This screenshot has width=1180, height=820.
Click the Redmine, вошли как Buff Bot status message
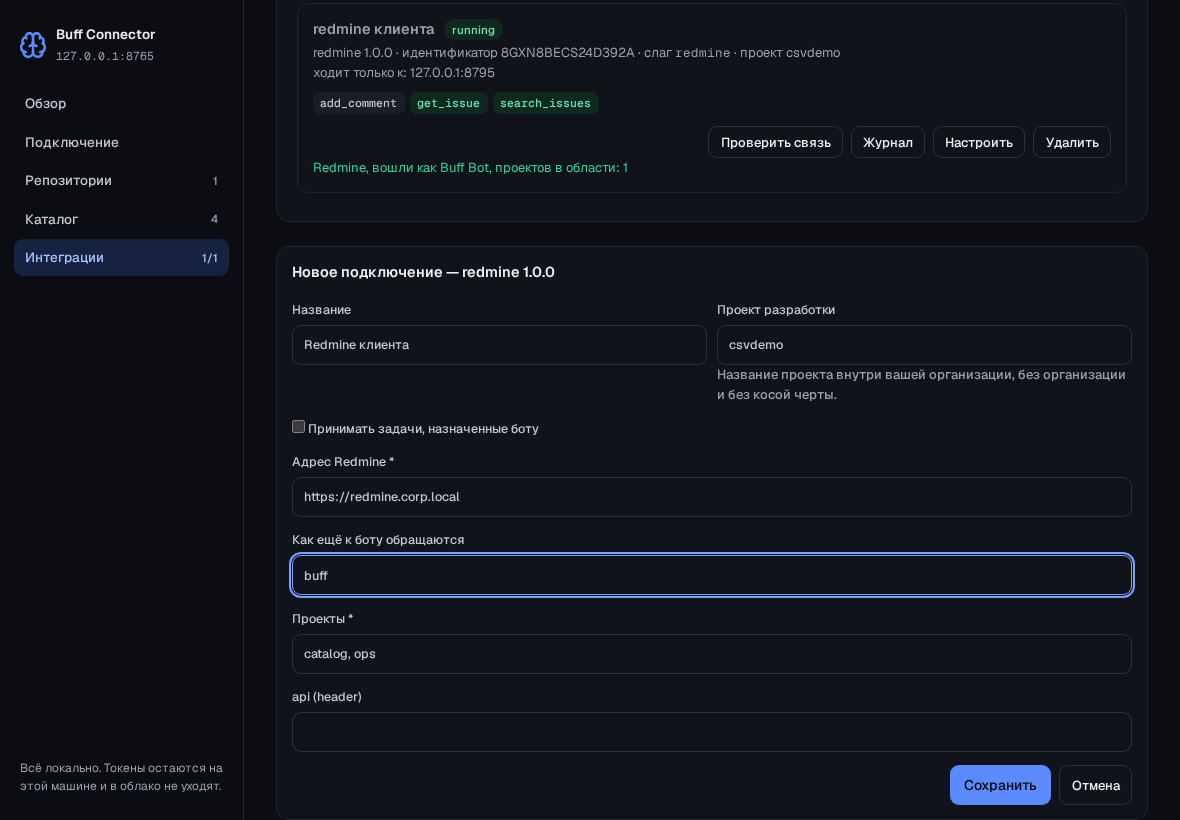click(x=470, y=168)
